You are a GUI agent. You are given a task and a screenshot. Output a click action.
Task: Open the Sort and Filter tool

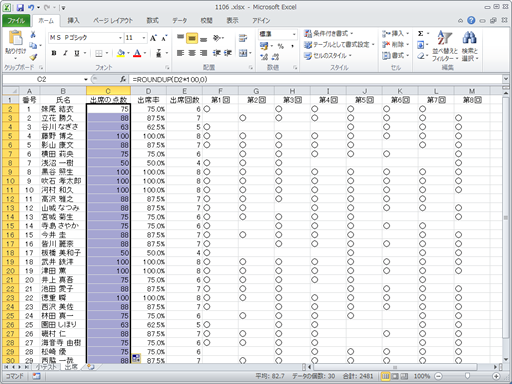point(445,46)
